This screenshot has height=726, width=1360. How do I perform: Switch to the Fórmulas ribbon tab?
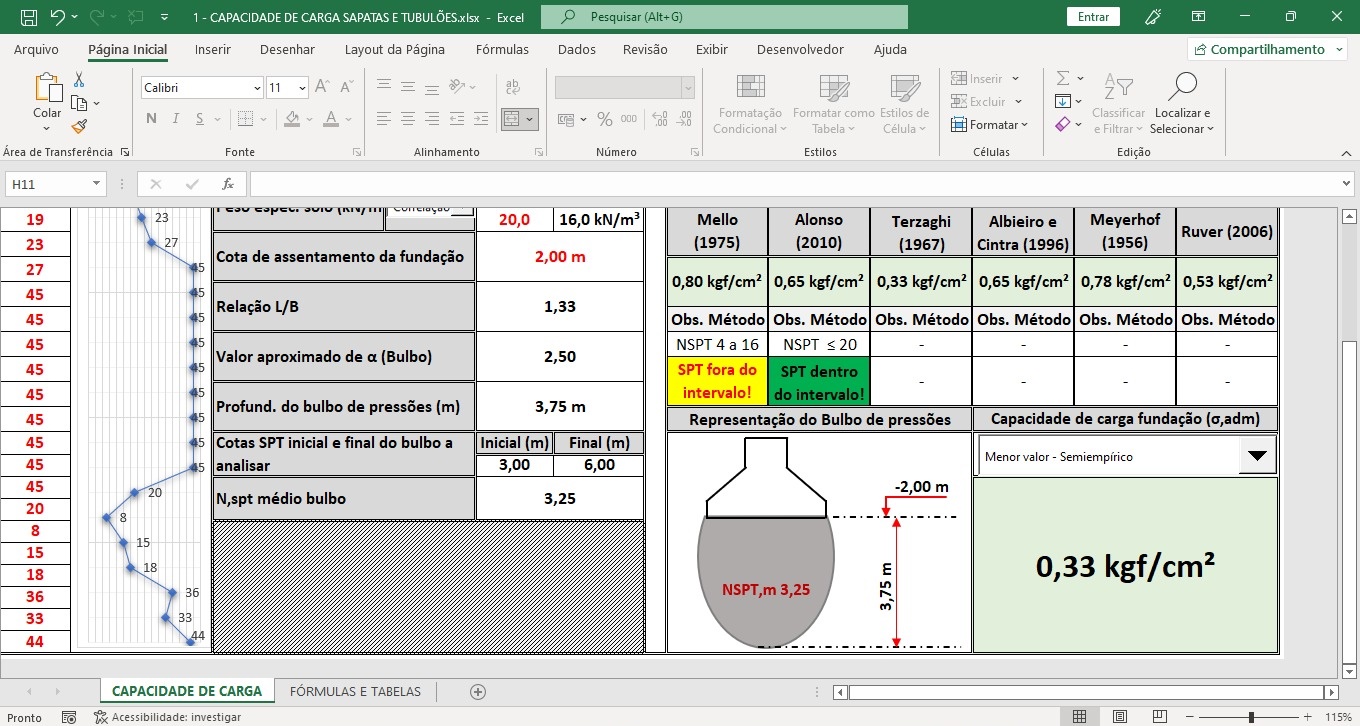(502, 49)
